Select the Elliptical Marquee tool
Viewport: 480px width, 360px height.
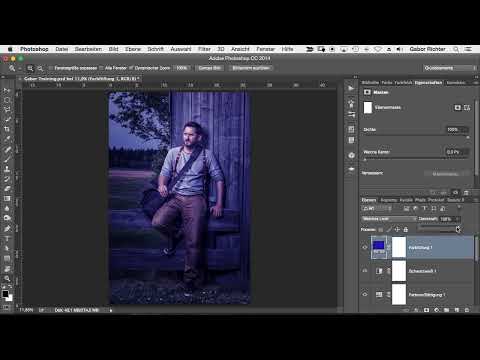tap(7, 100)
